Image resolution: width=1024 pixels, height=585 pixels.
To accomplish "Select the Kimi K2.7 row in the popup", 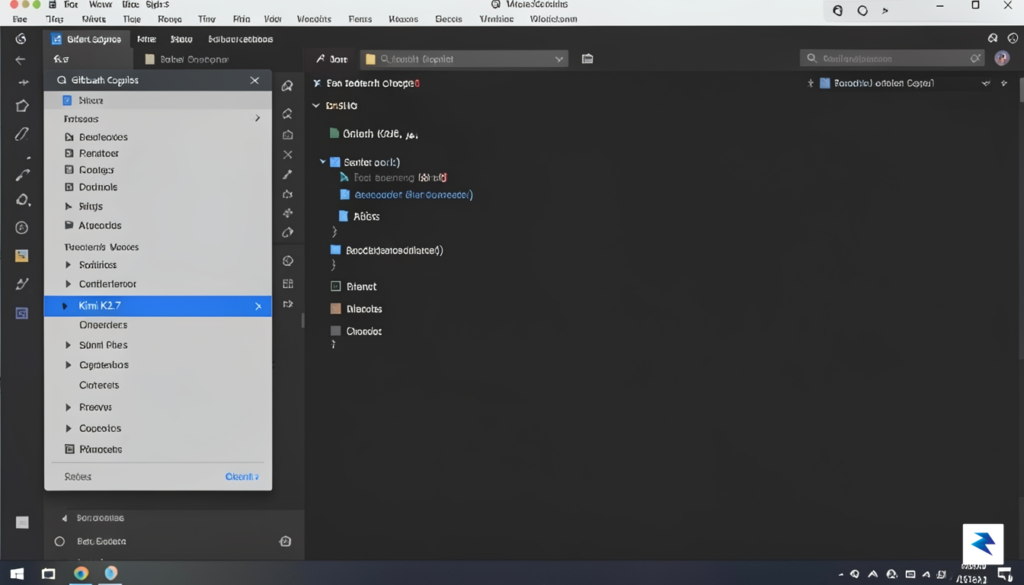I will (x=158, y=306).
